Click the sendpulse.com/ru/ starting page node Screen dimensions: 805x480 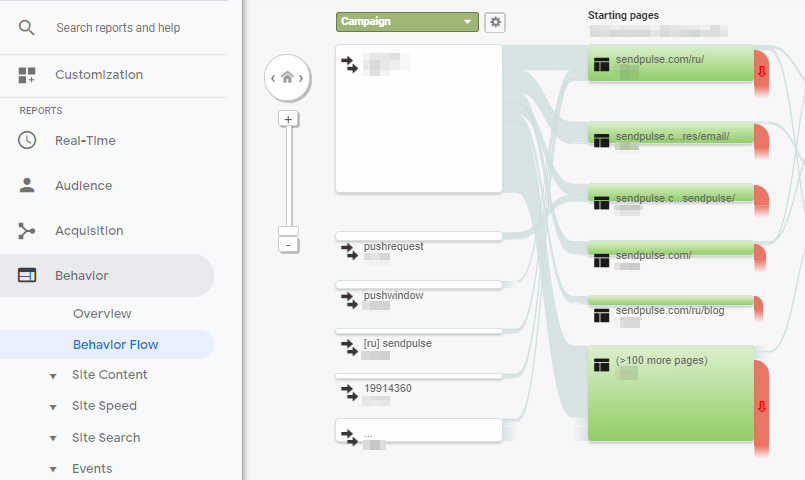tap(670, 63)
